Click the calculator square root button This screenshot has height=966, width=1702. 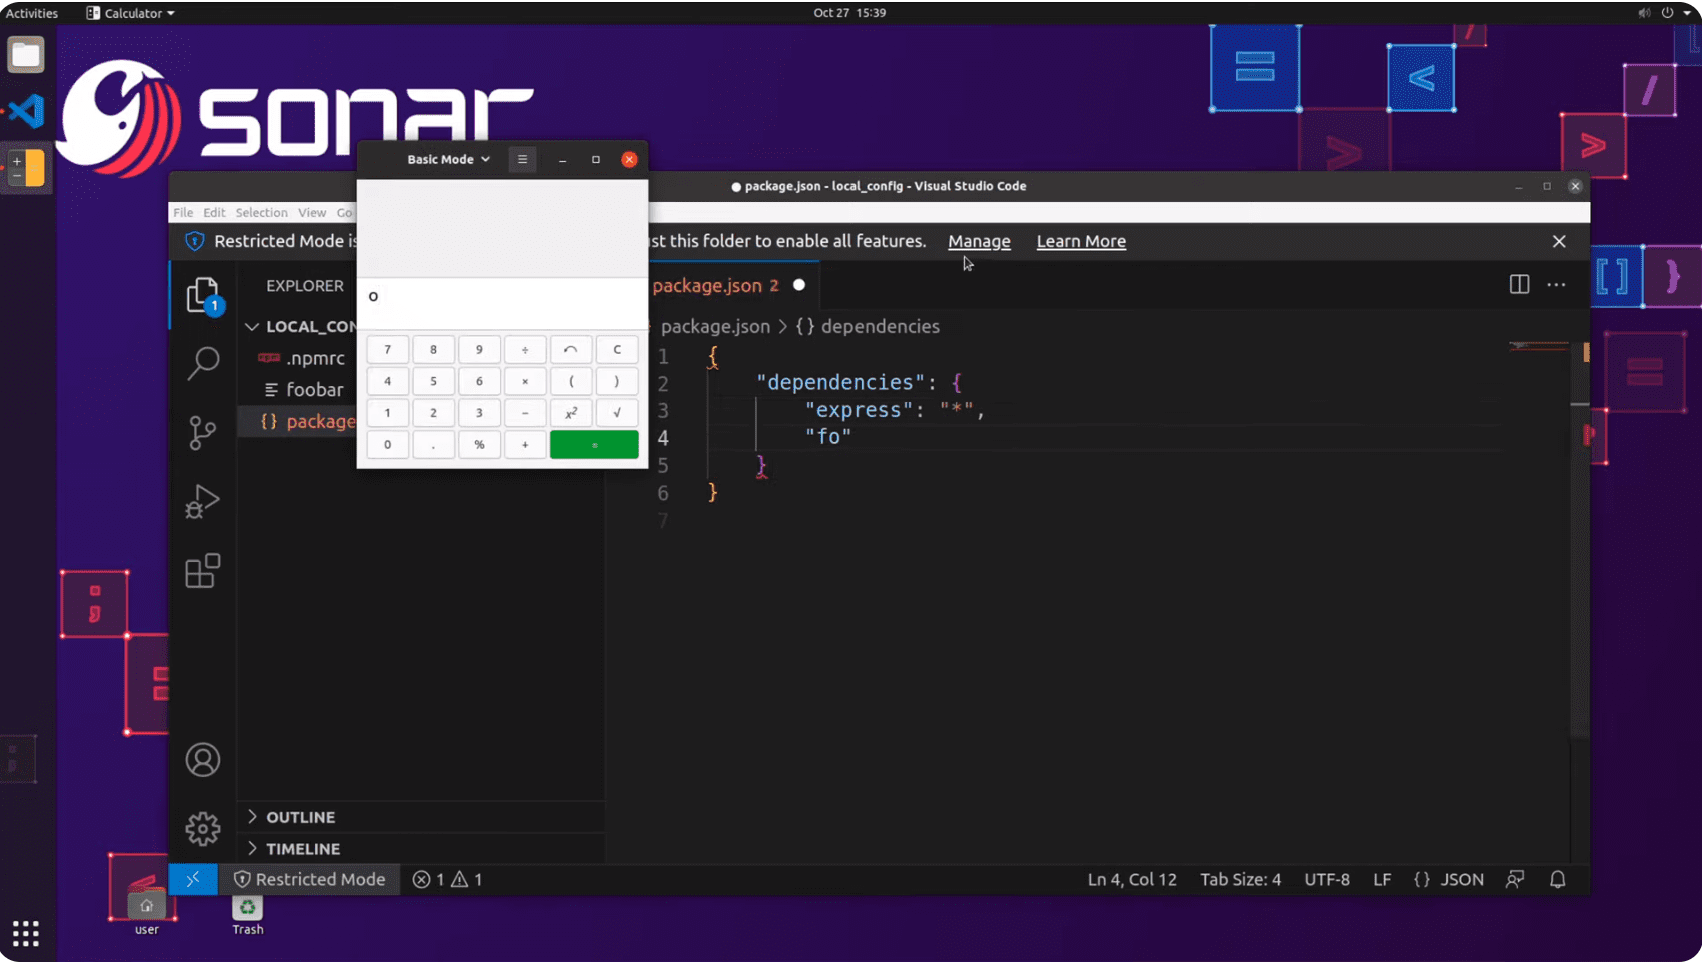[617, 412]
